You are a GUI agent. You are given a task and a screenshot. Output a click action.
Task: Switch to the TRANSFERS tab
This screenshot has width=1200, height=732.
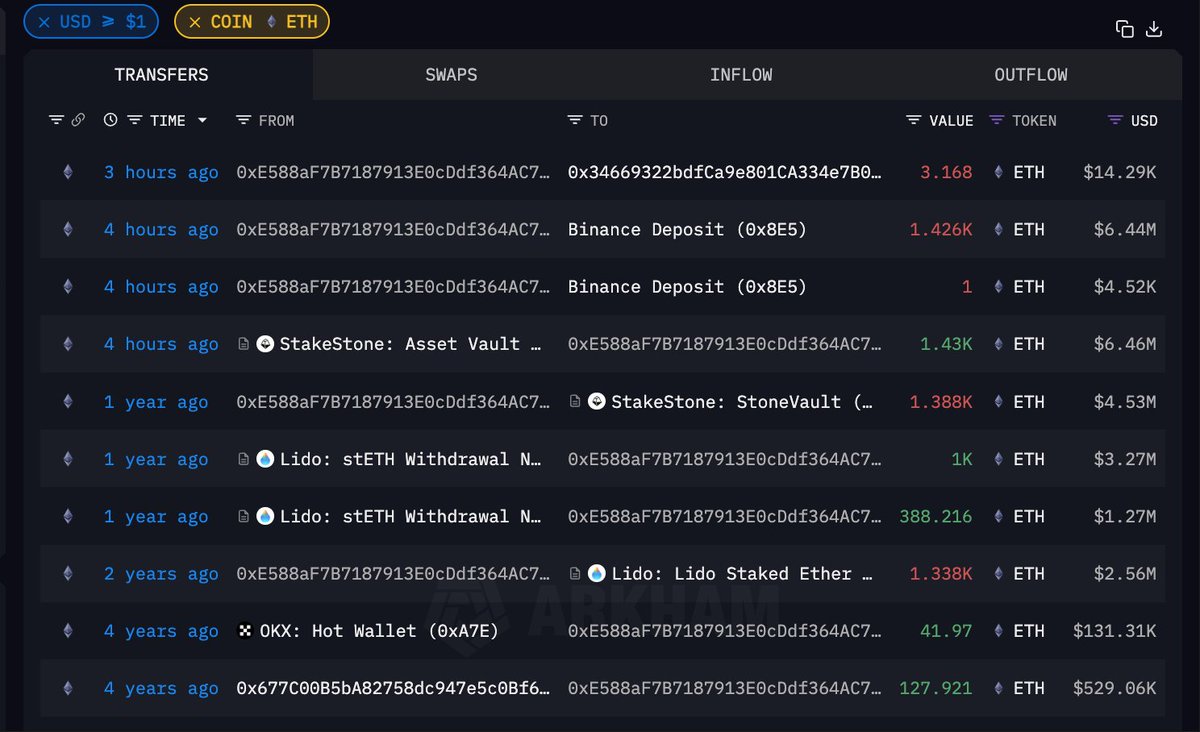click(162, 75)
